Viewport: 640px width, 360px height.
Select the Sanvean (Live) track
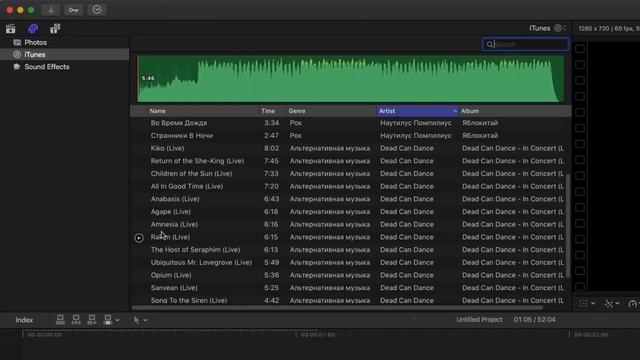point(174,287)
